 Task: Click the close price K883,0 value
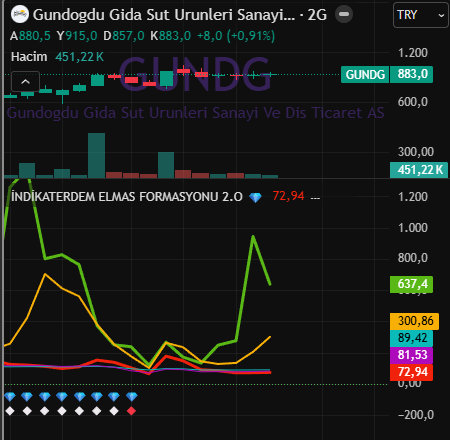[170, 36]
